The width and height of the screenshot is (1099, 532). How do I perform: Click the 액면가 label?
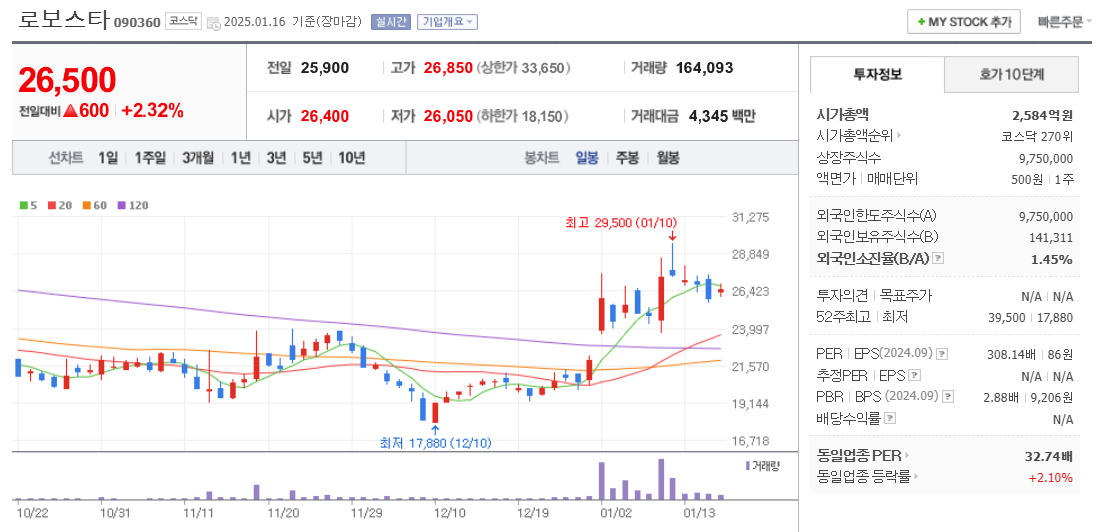click(x=835, y=179)
